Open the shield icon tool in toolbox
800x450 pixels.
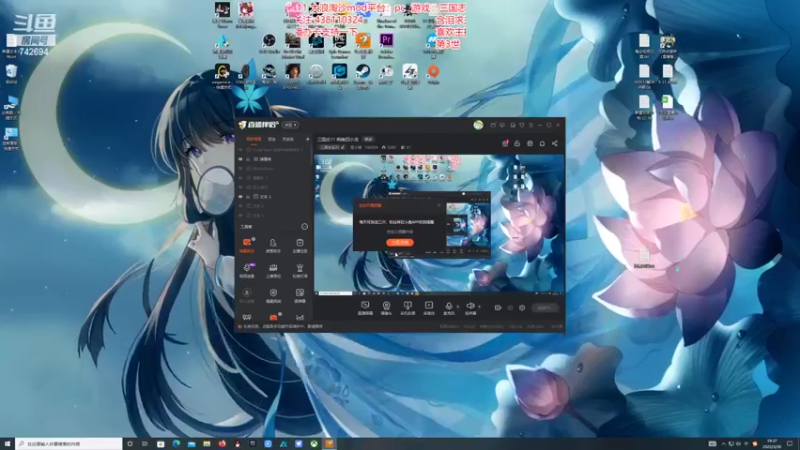click(273, 295)
